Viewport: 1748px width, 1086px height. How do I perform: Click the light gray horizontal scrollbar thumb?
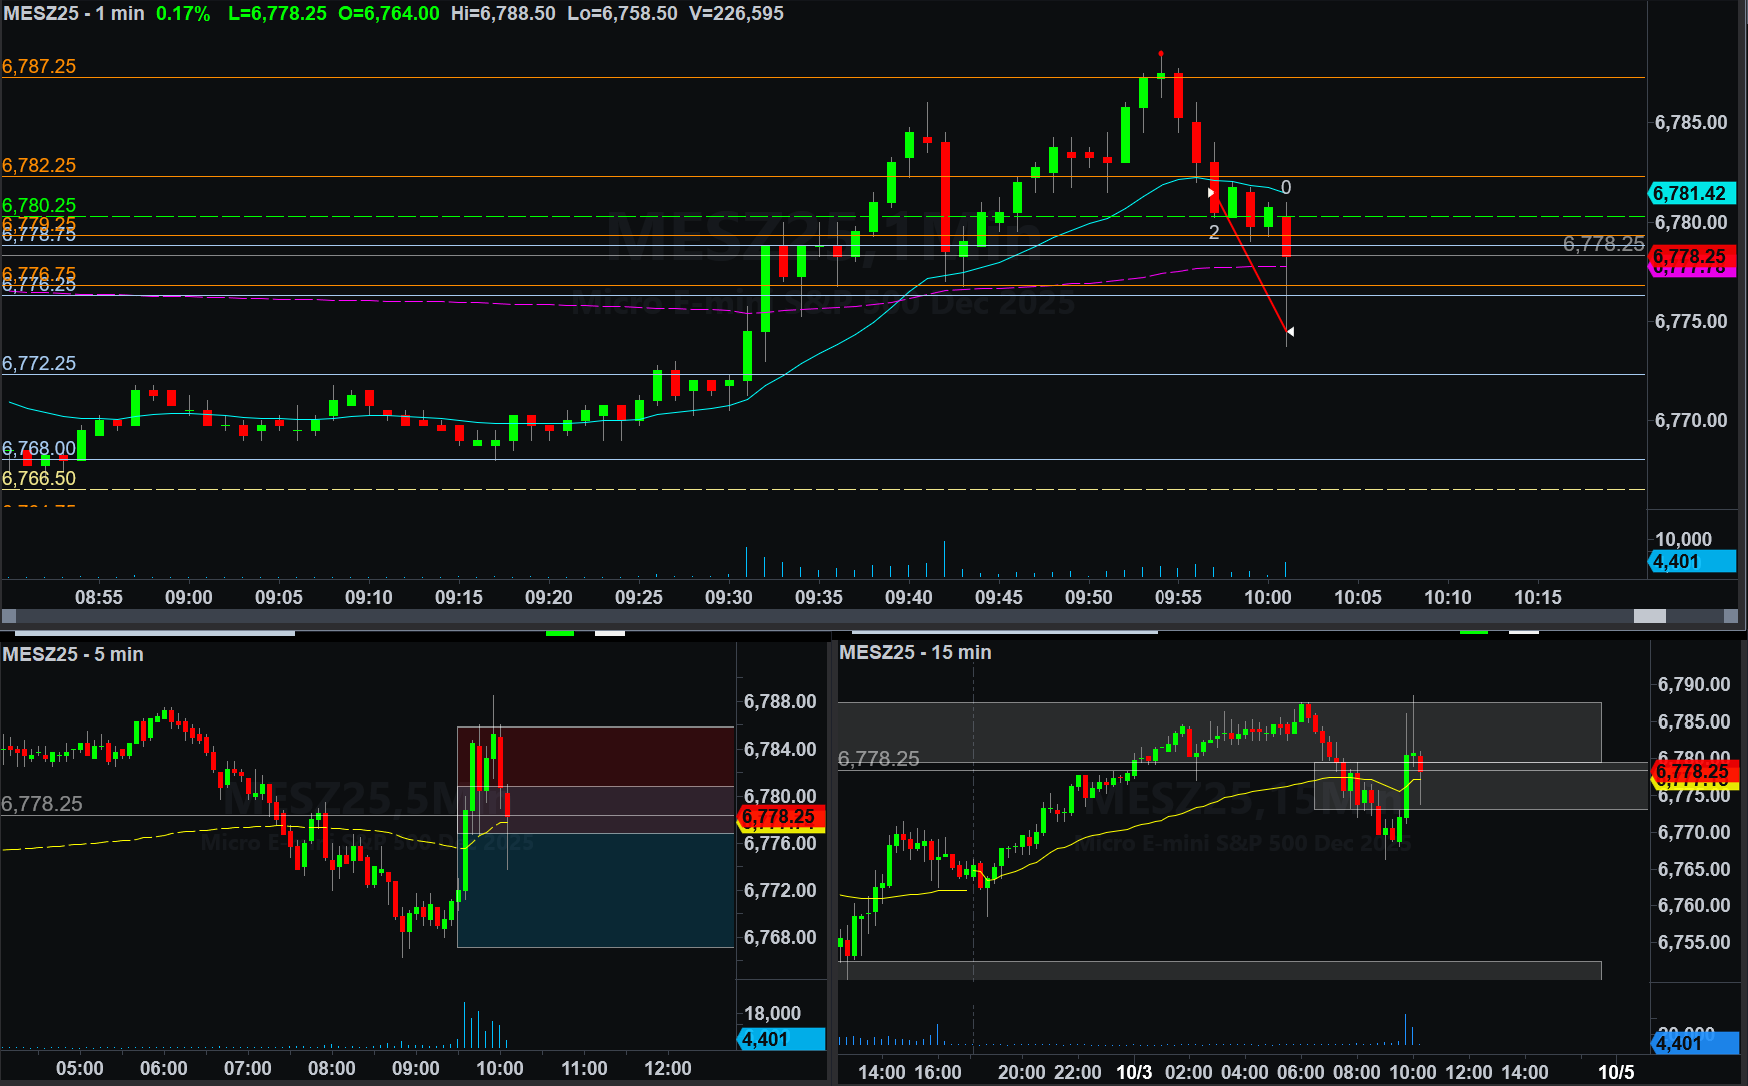(1649, 616)
